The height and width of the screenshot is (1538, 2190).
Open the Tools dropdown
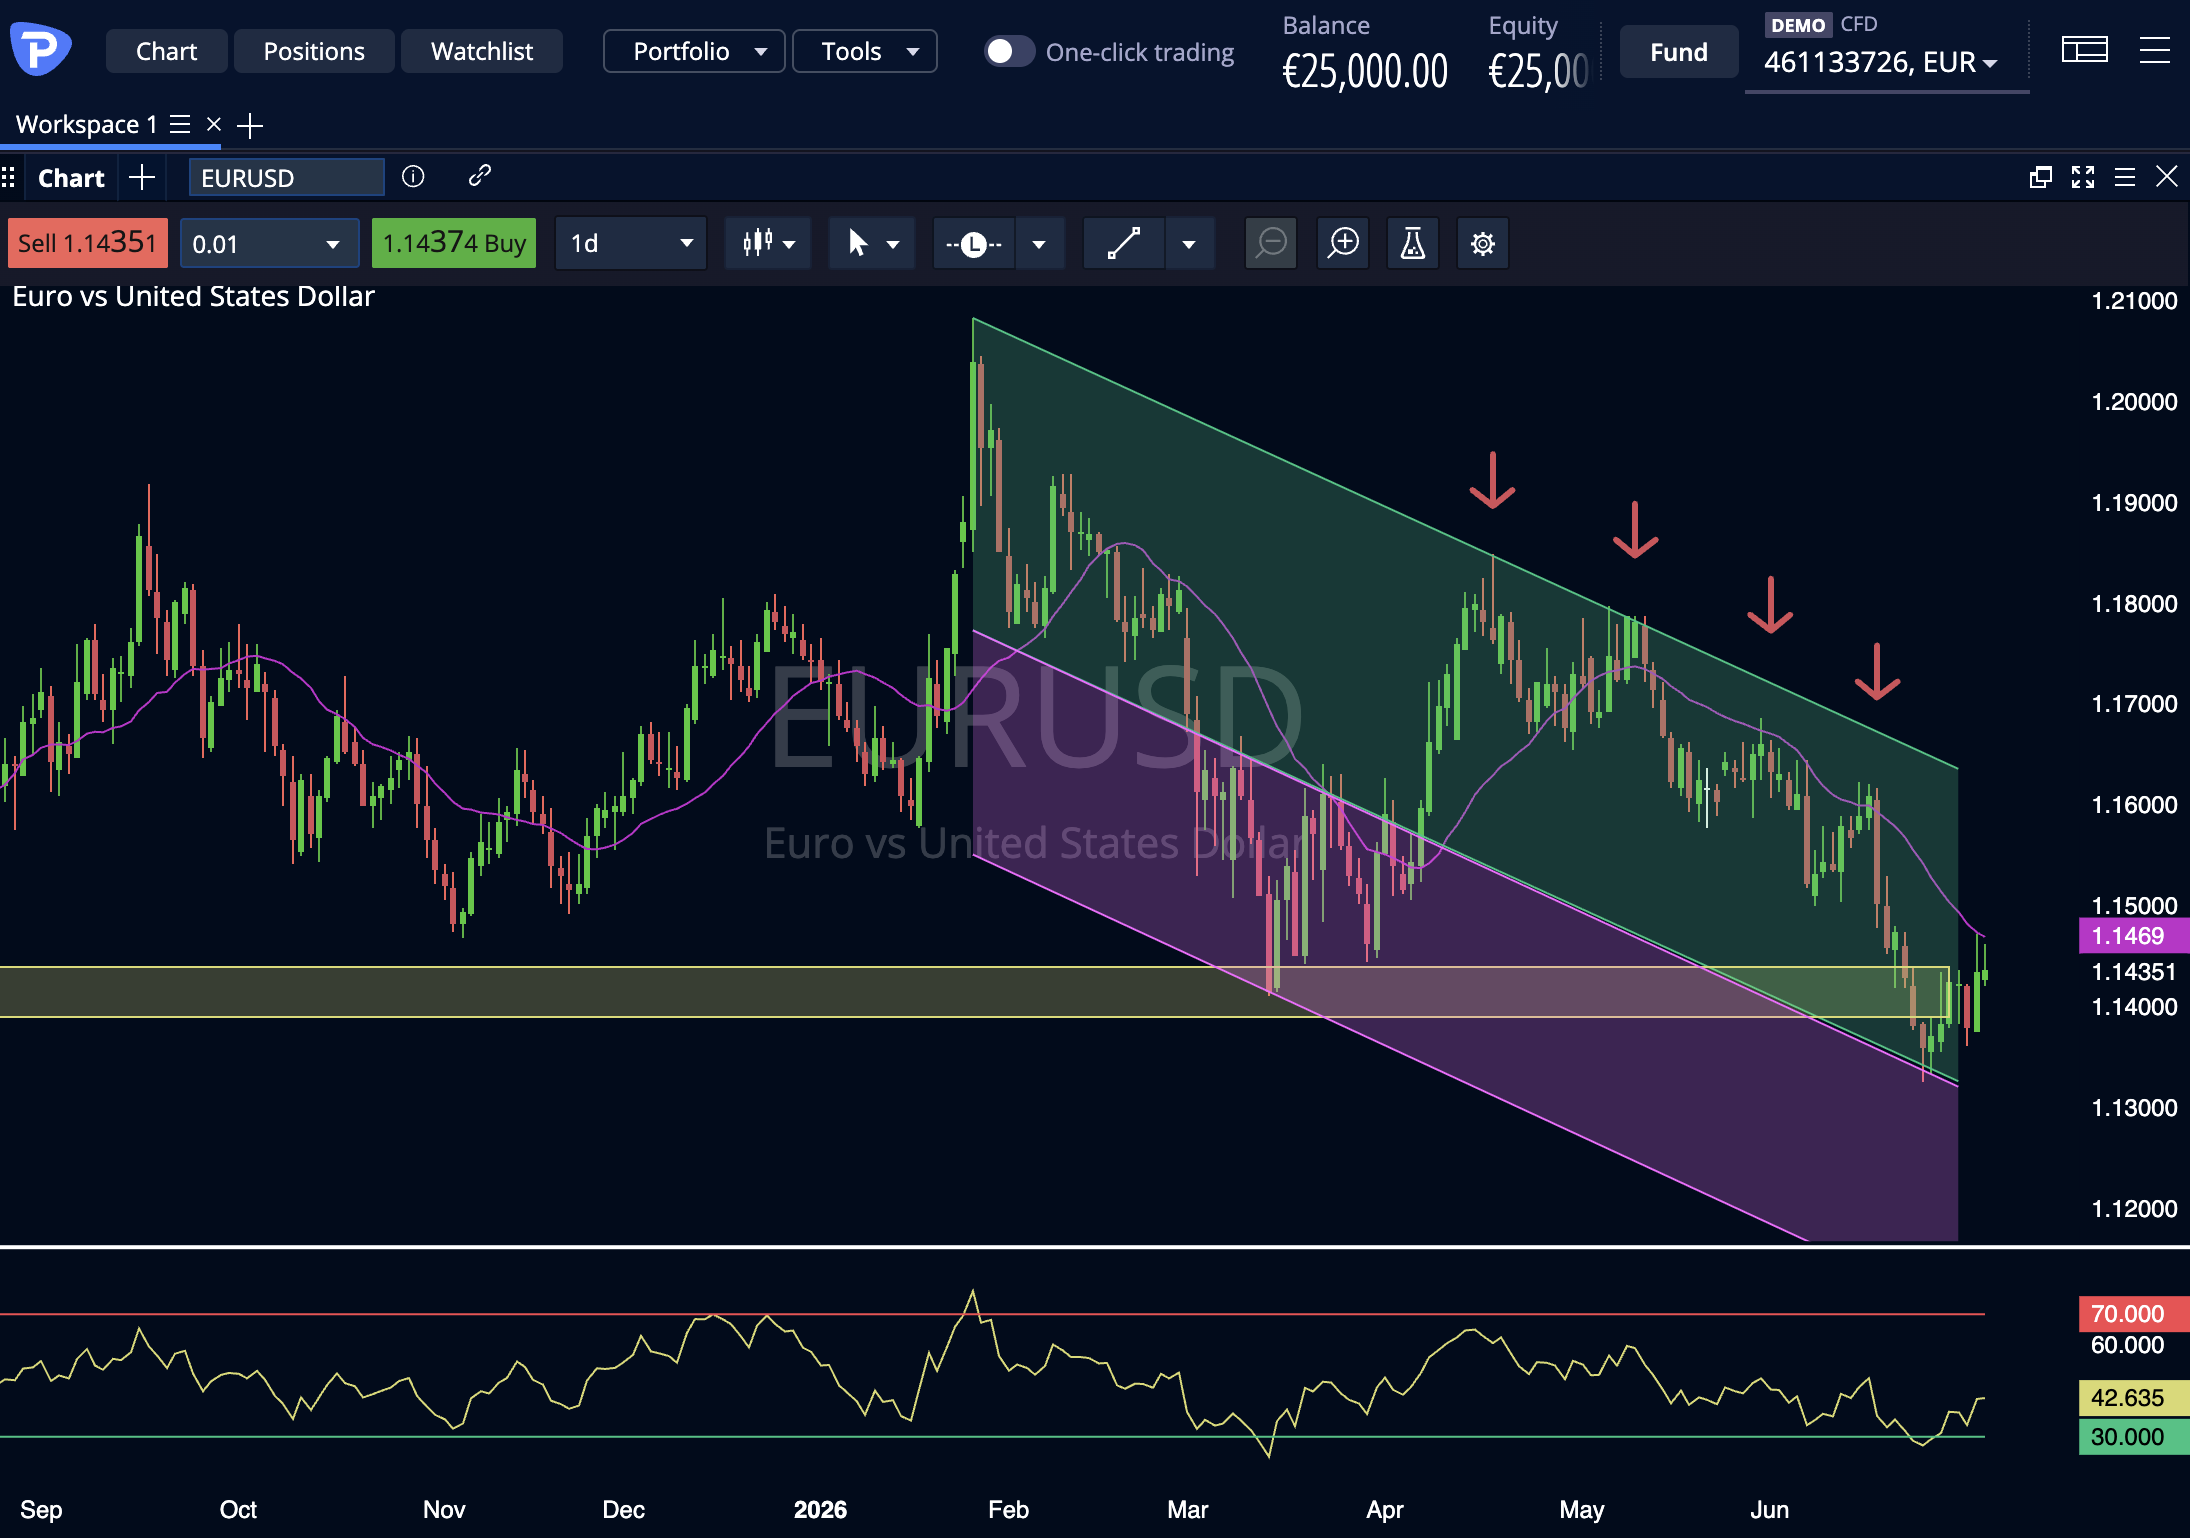(865, 51)
